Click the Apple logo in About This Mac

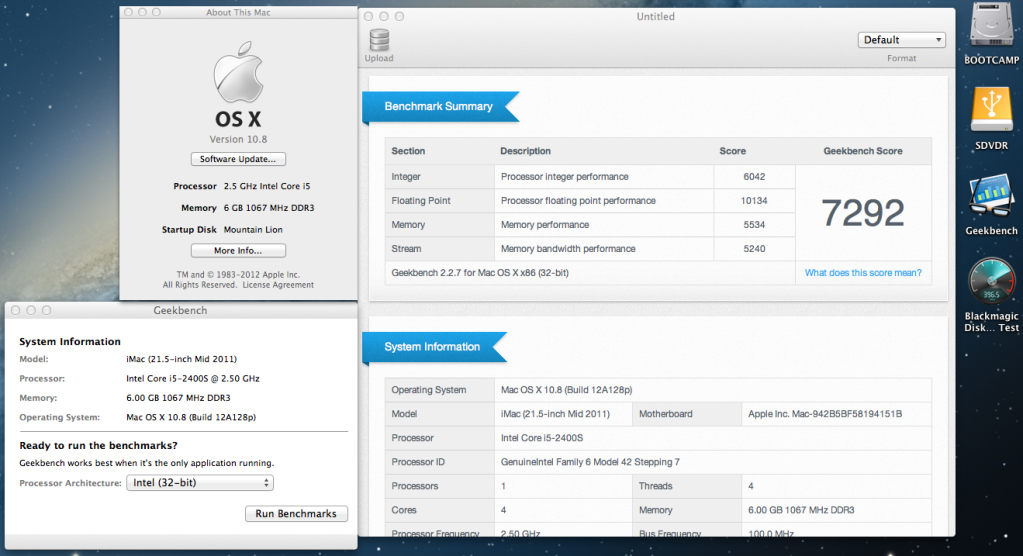pos(238,72)
